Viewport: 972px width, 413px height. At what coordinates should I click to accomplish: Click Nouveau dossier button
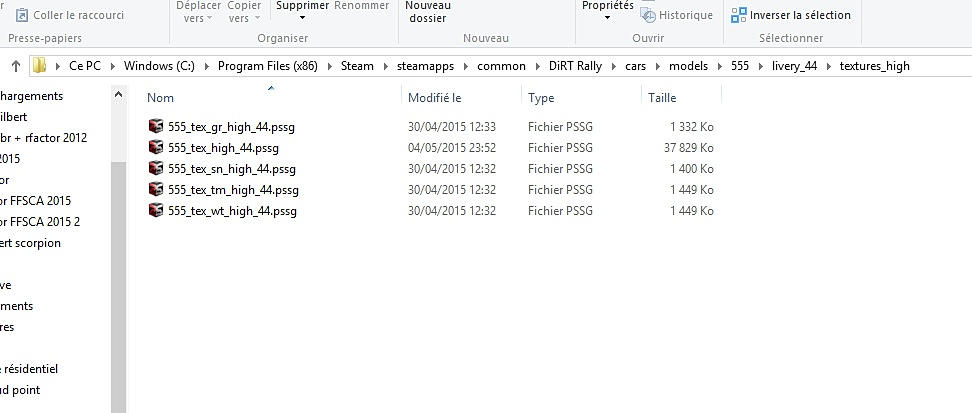pyautogui.click(x=428, y=12)
